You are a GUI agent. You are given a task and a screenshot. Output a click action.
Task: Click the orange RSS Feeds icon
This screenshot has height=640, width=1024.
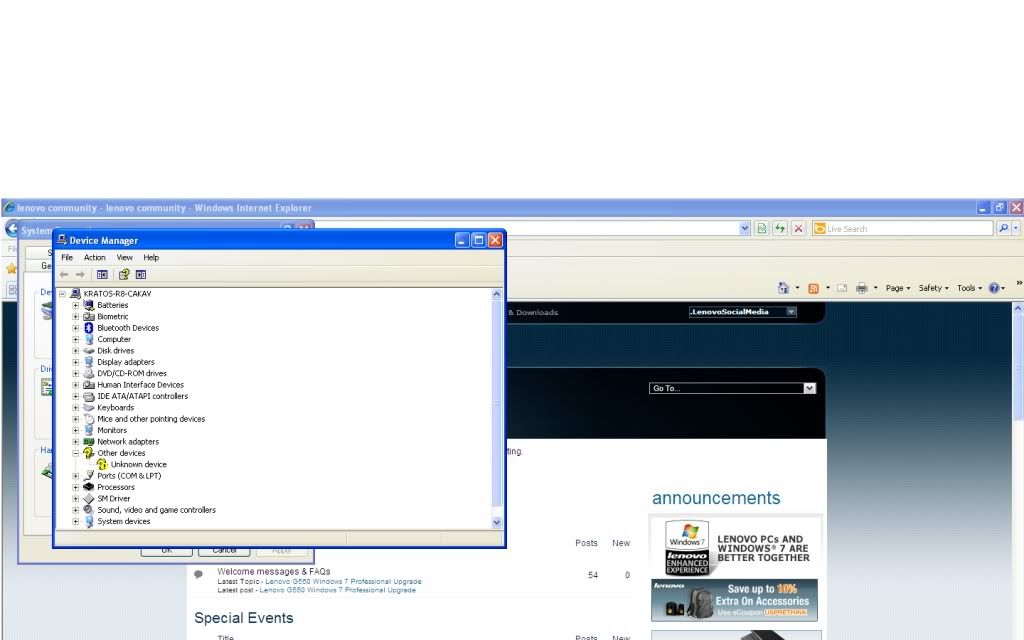tap(814, 288)
